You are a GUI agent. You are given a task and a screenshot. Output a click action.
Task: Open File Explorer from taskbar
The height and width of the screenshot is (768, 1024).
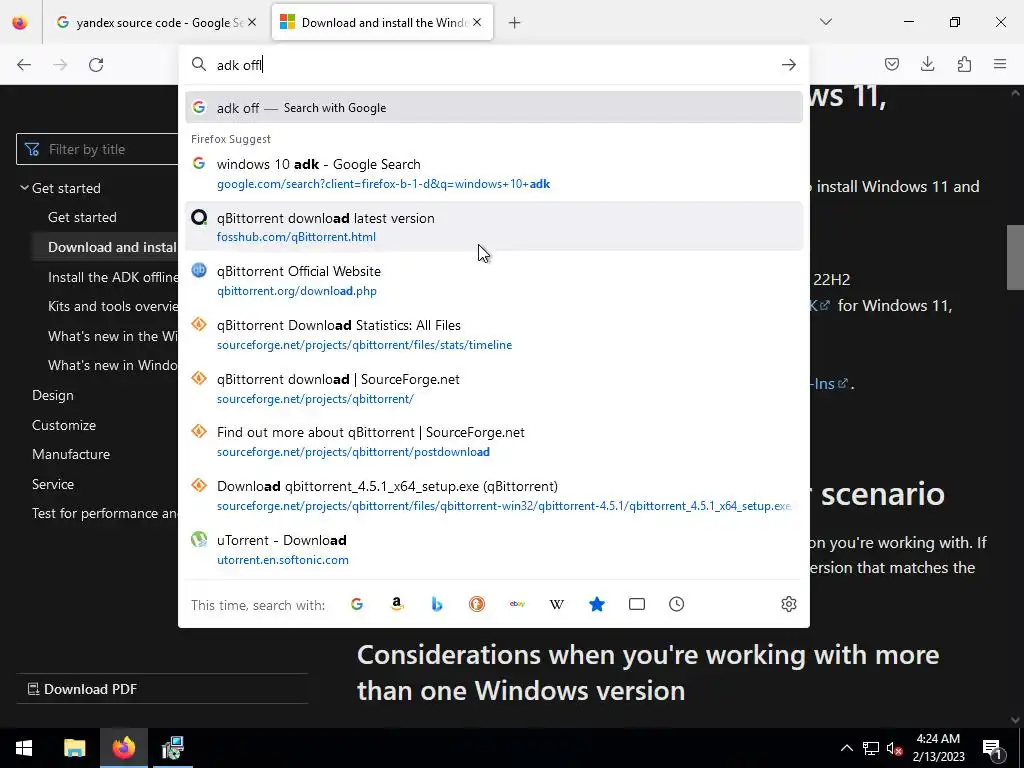(x=74, y=748)
